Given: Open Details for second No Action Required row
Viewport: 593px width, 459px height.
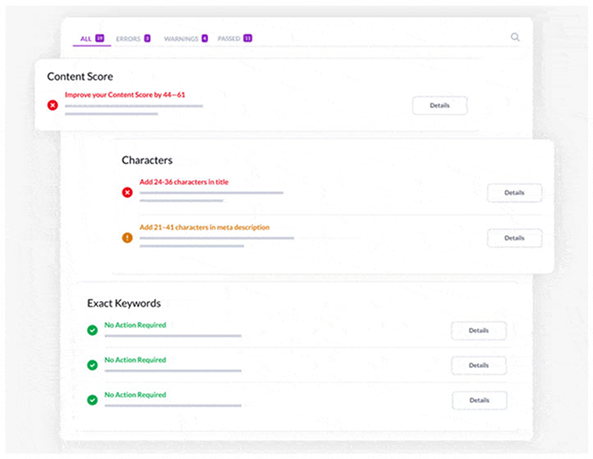Looking at the screenshot, I should [x=479, y=365].
